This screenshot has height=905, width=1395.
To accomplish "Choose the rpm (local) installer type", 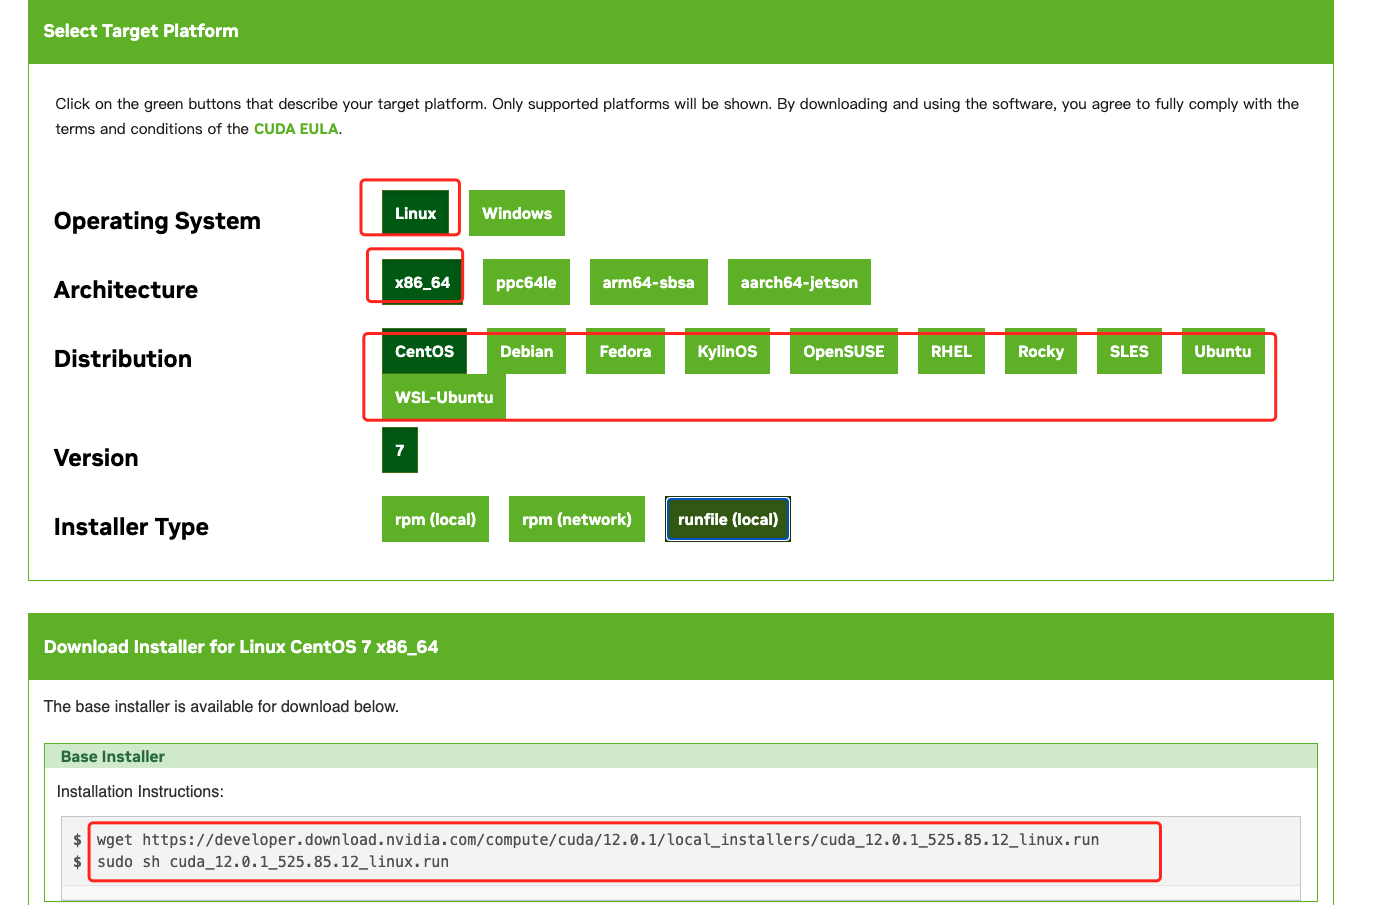I will click(x=435, y=518).
